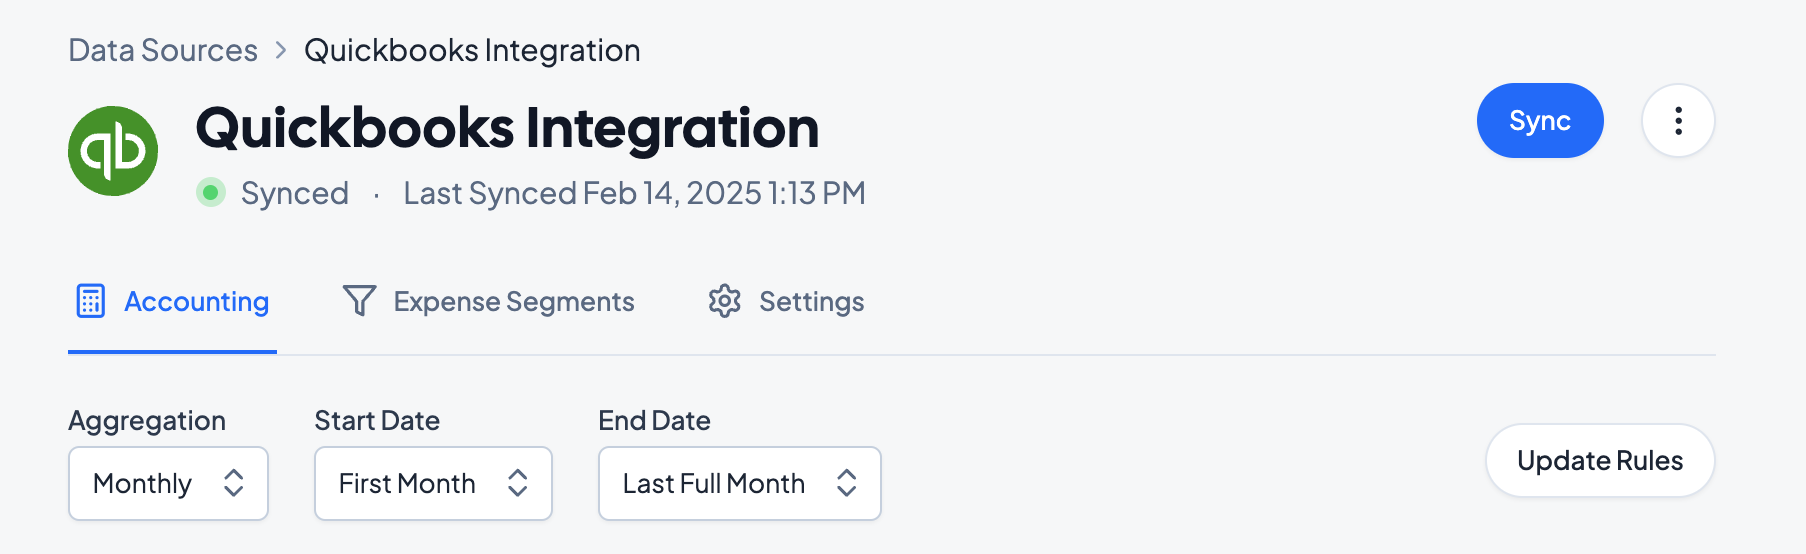Click the Last Synced timestamp text
Screen dimensions: 1806x554
click(634, 193)
